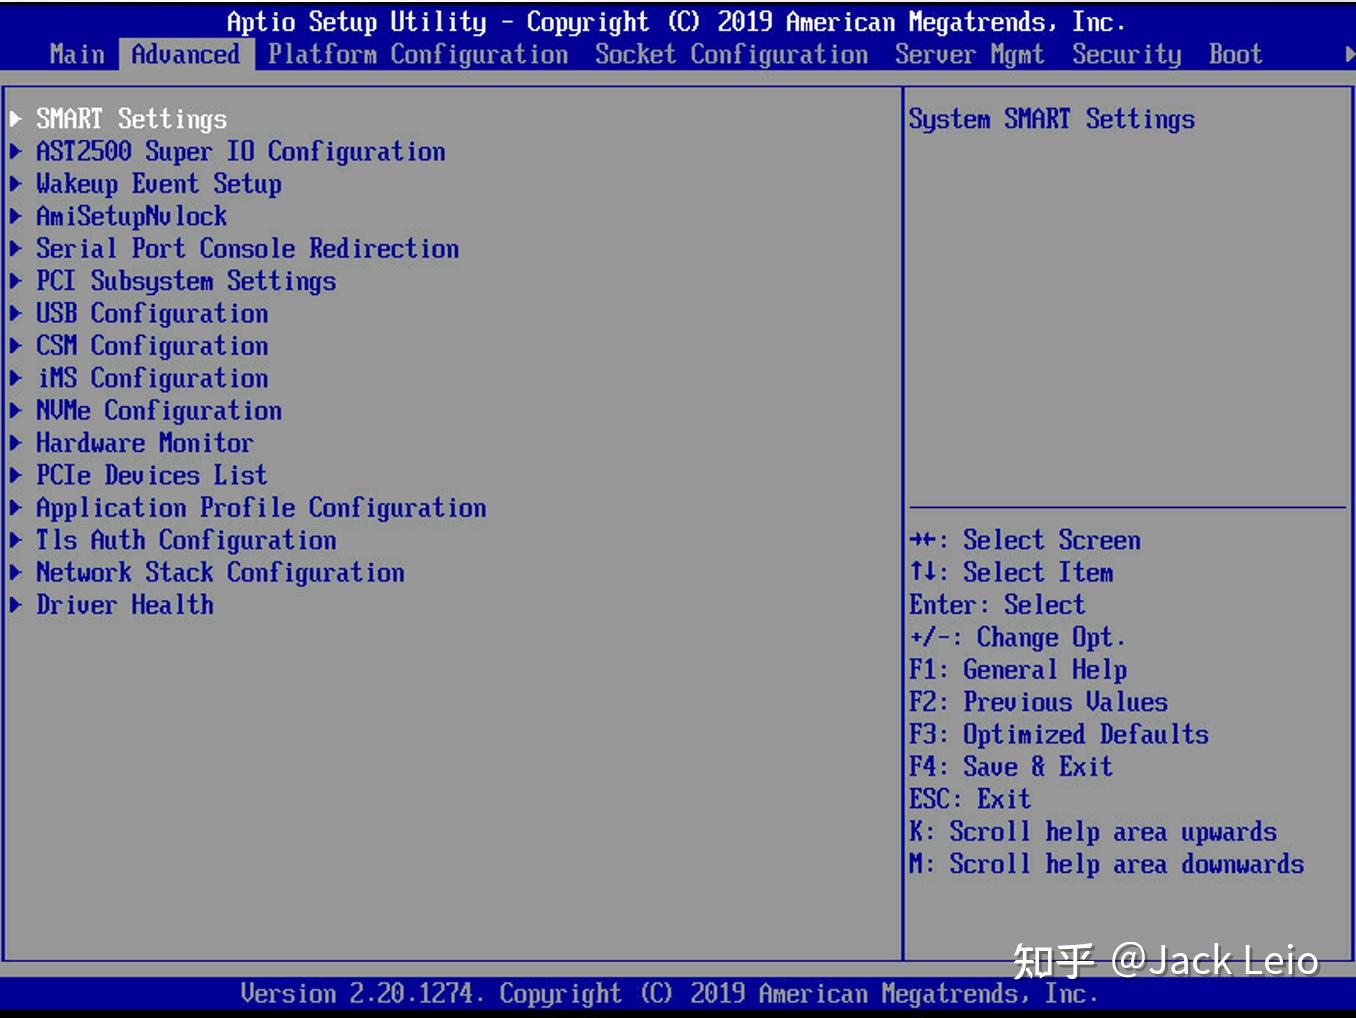
Task: Click the arrow beside CSM Configuration
Action: (x=16, y=345)
